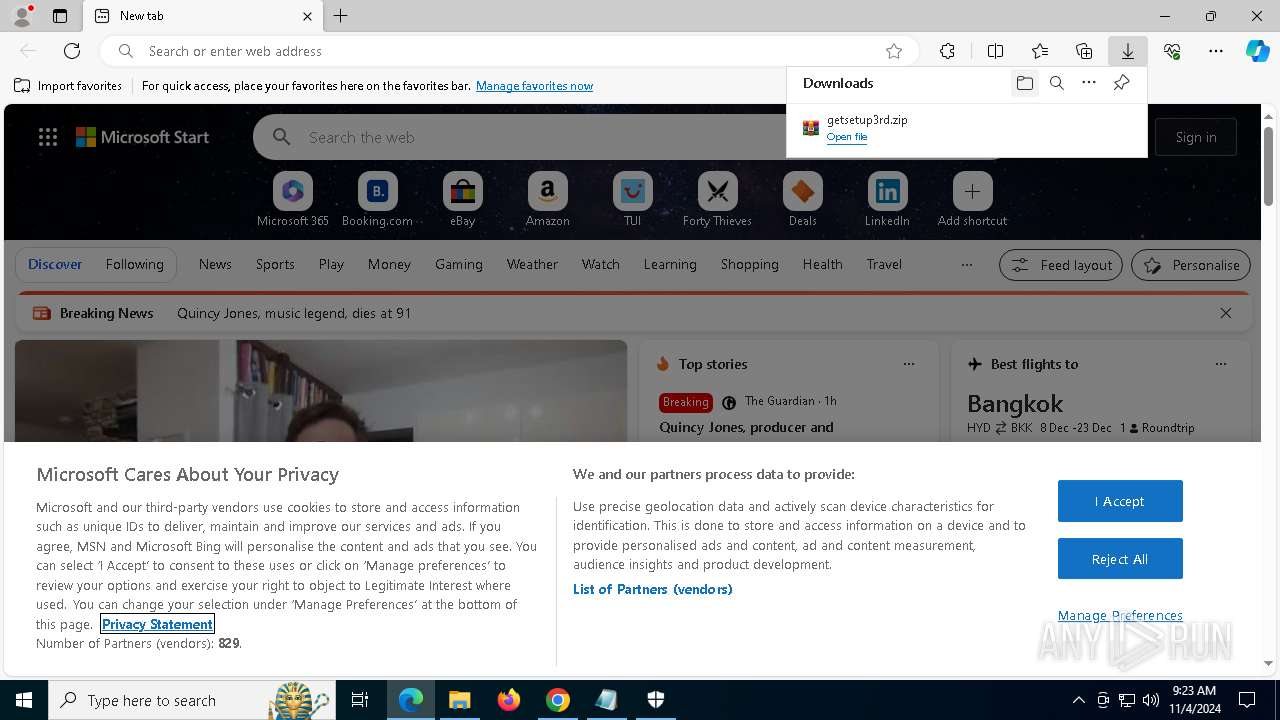The width and height of the screenshot is (1280, 720).
Task: Open the downloads folder icon
Action: pyautogui.click(x=1025, y=83)
